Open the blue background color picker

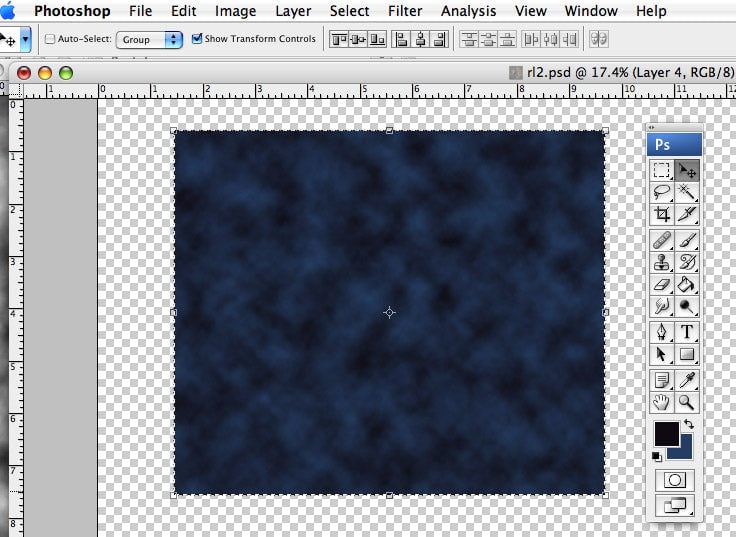685,451
